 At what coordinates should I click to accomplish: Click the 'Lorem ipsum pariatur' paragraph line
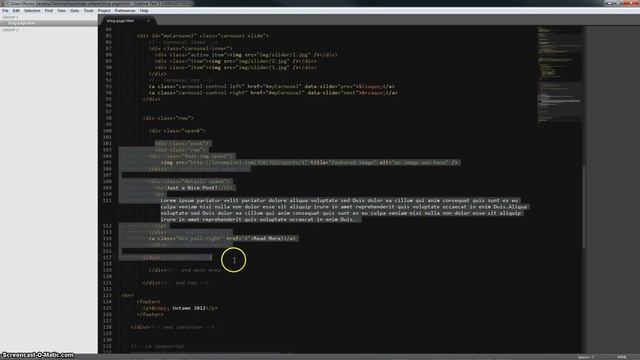point(339,200)
